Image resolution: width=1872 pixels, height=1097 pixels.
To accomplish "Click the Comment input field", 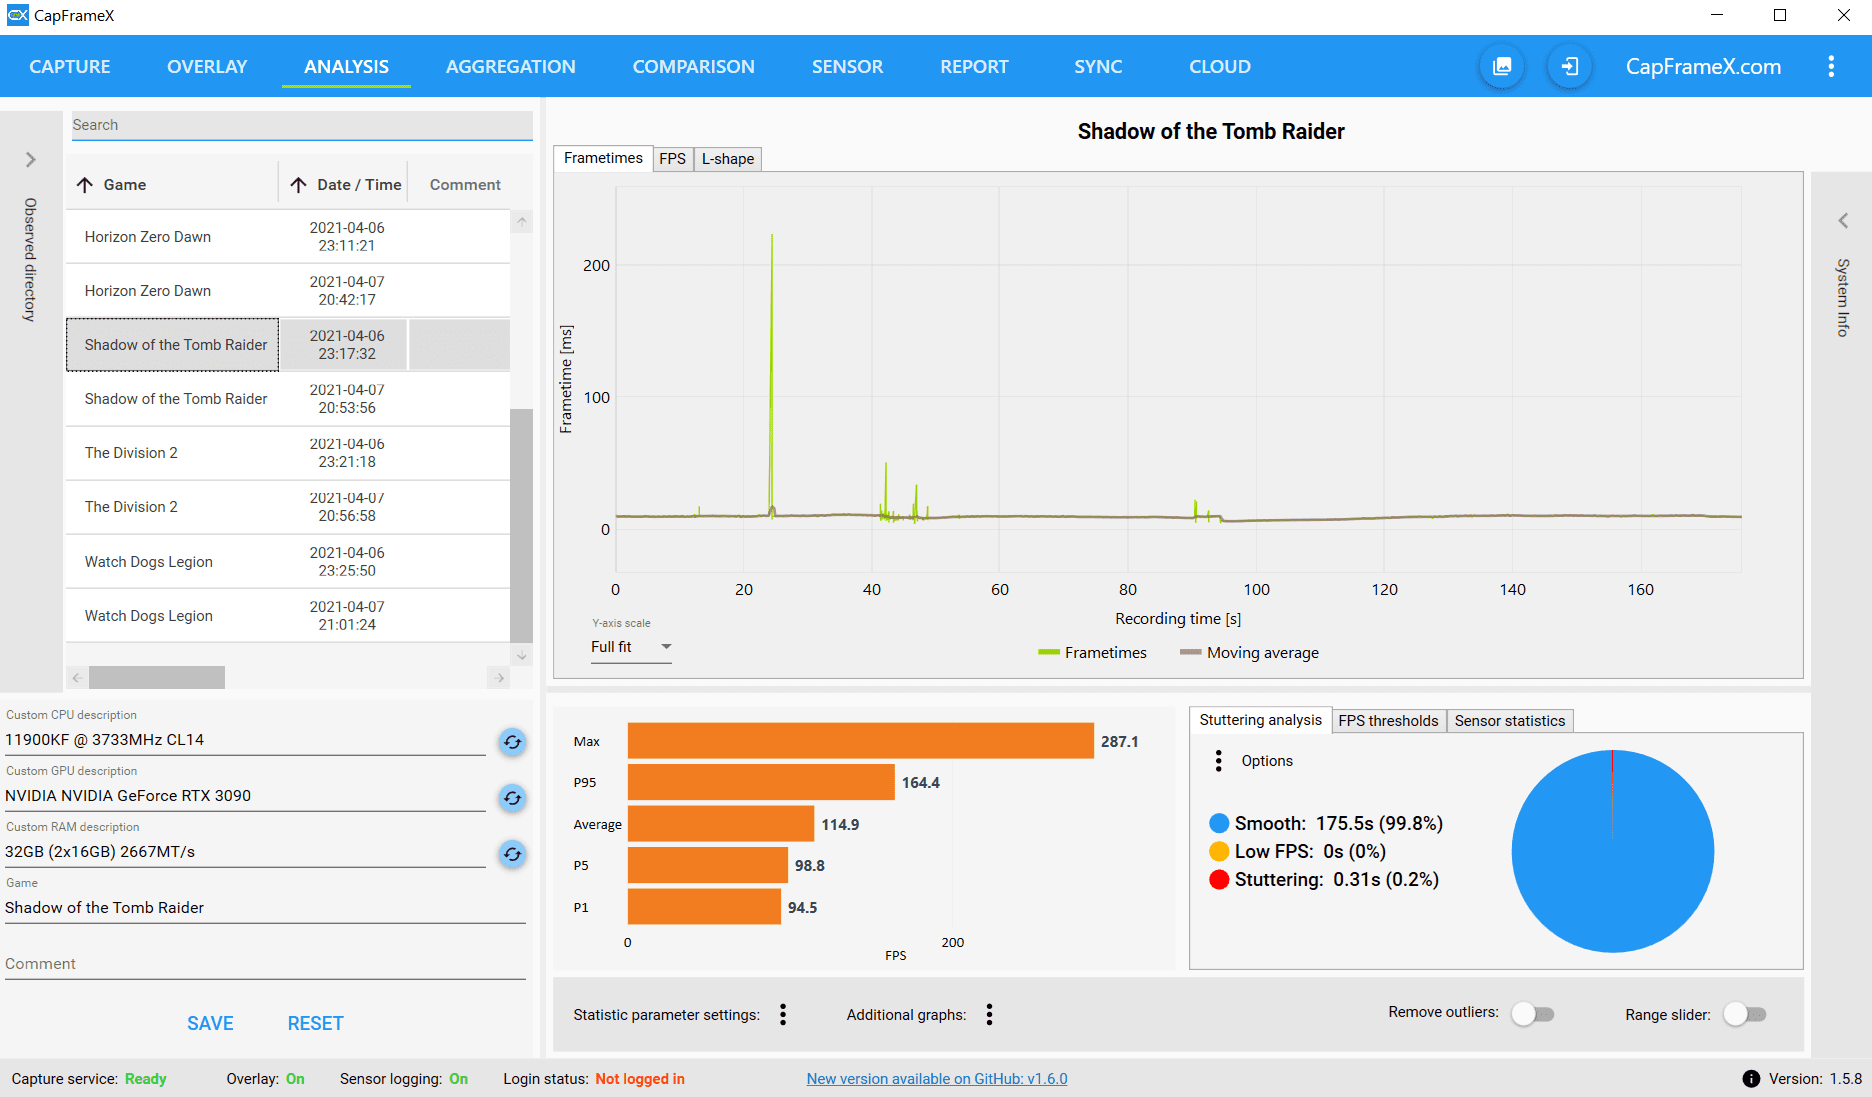I will coord(265,964).
